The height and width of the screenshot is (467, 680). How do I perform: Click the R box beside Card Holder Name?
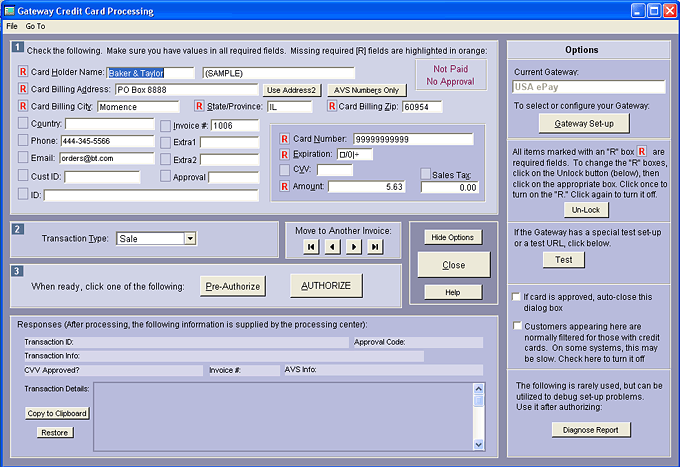tap(24, 72)
